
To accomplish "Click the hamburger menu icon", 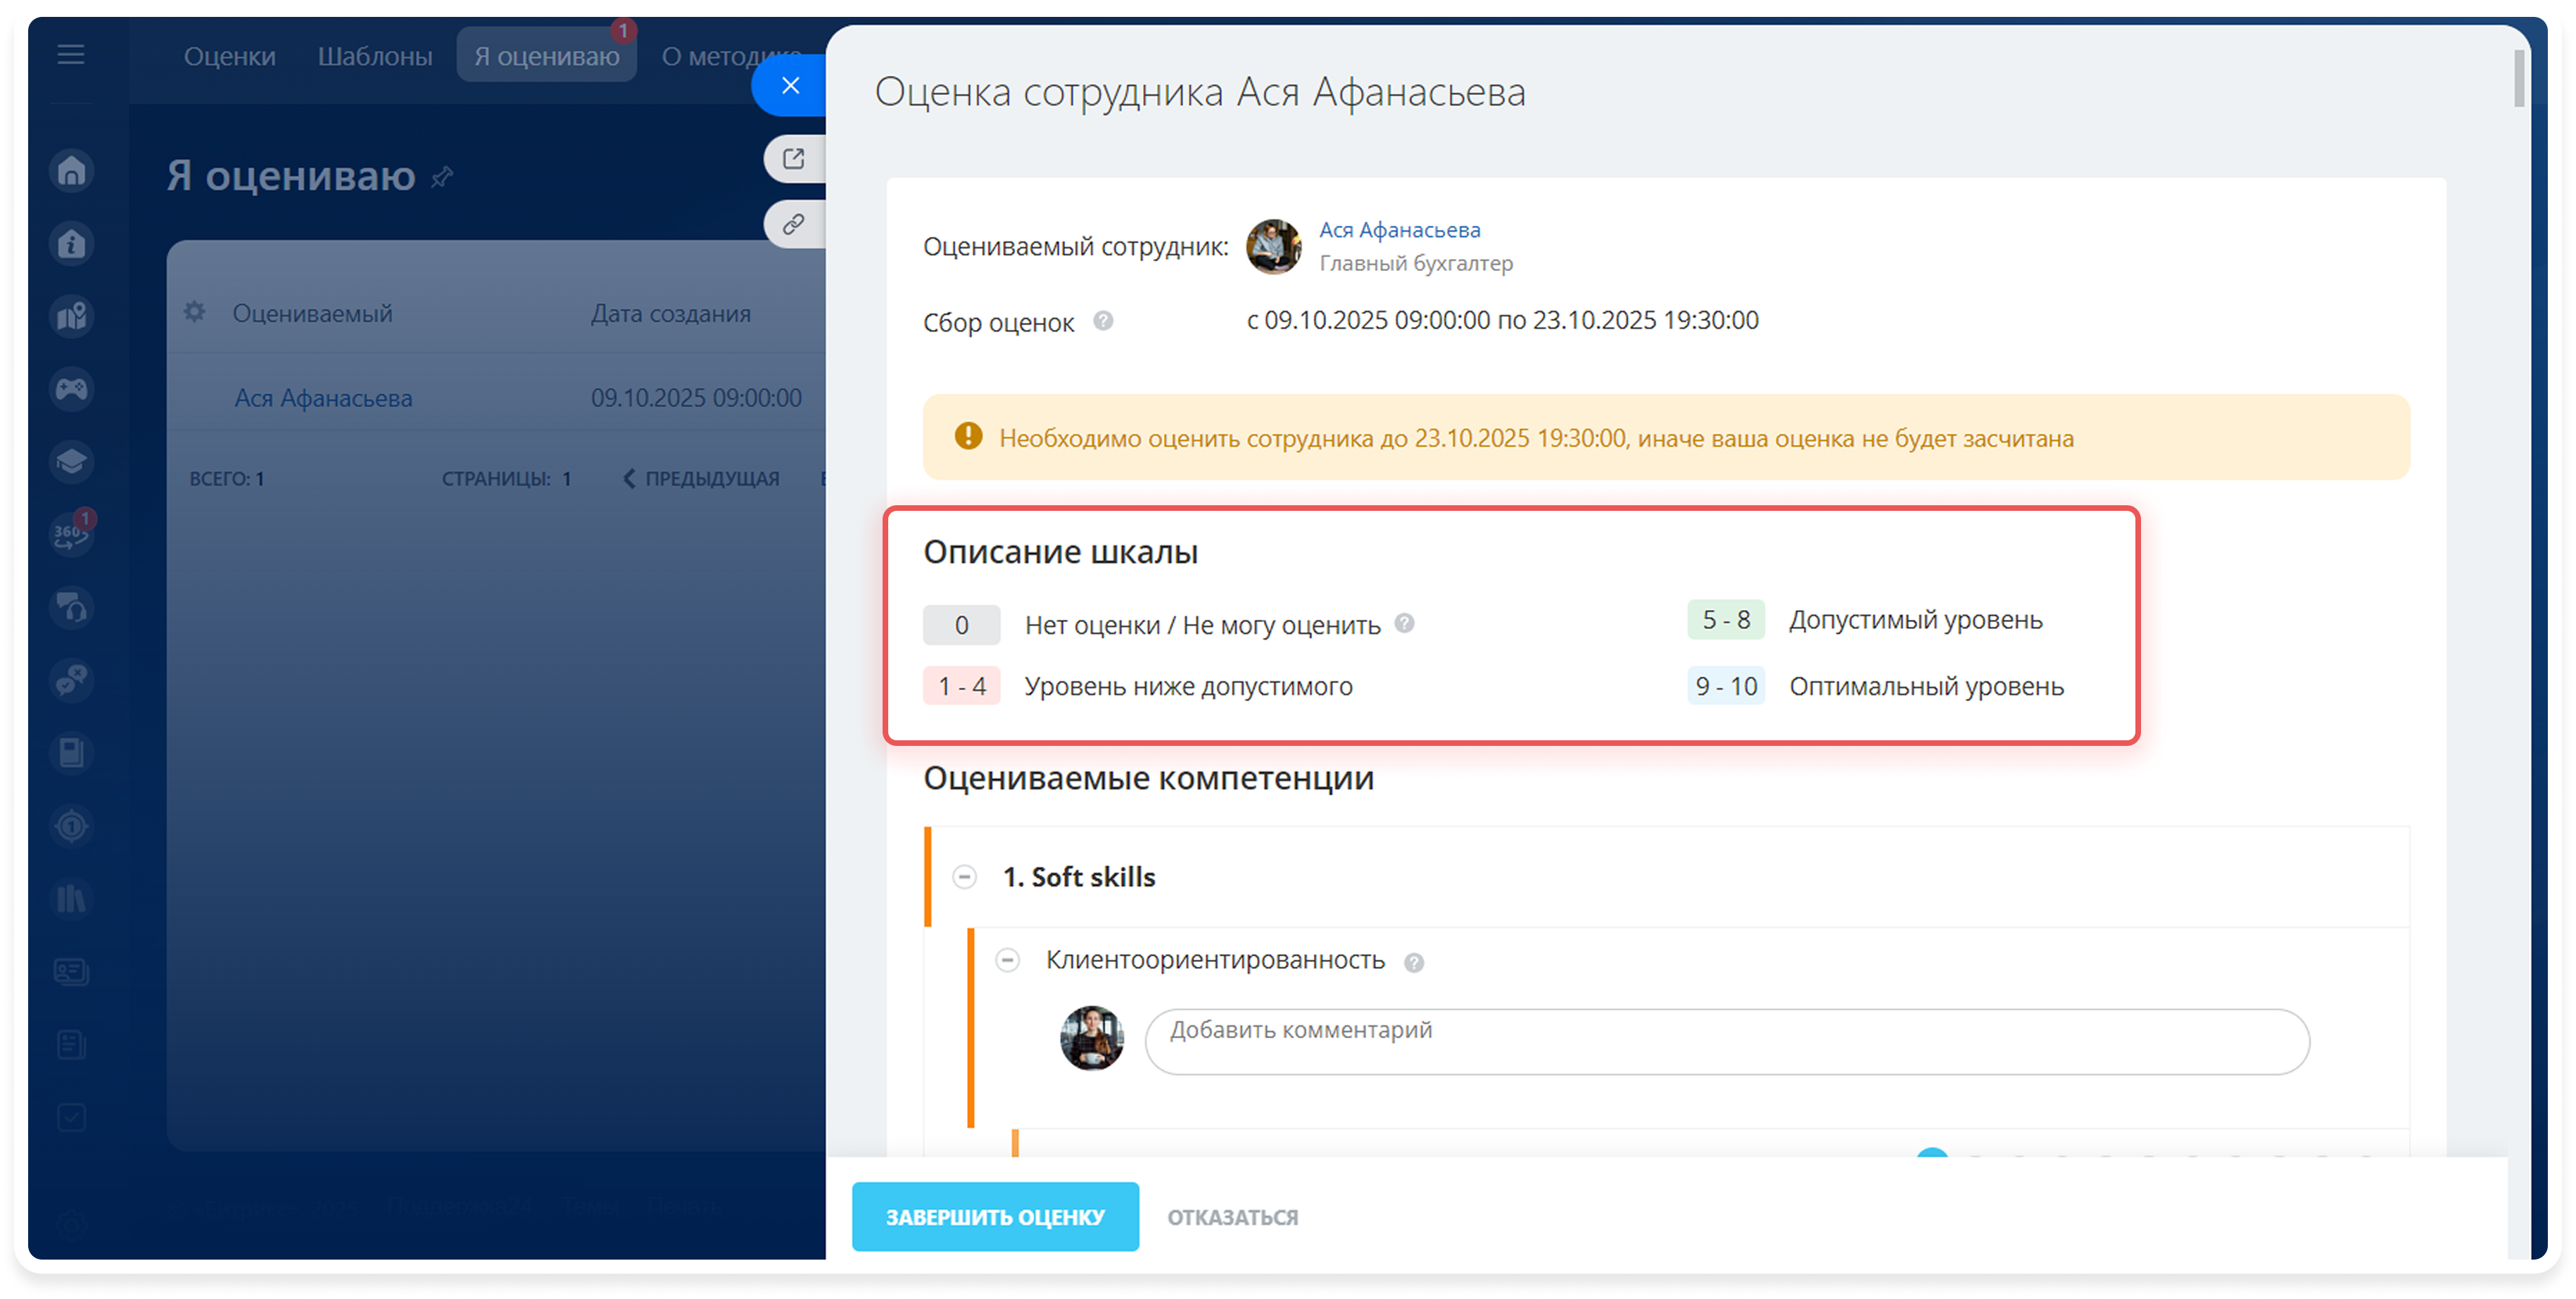I will pyautogui.click(x=70, y=54).
